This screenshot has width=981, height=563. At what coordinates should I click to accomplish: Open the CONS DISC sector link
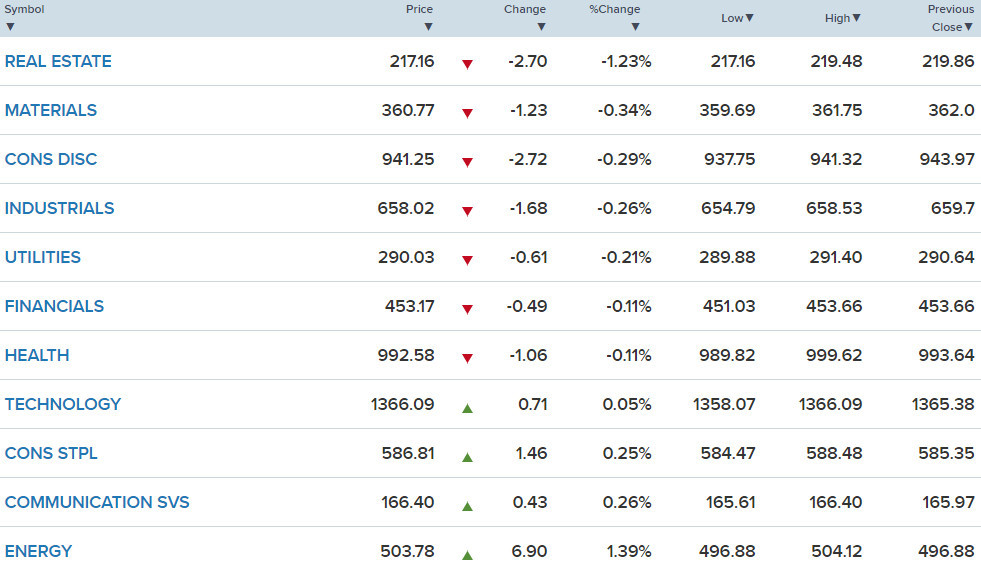(51, 159)
